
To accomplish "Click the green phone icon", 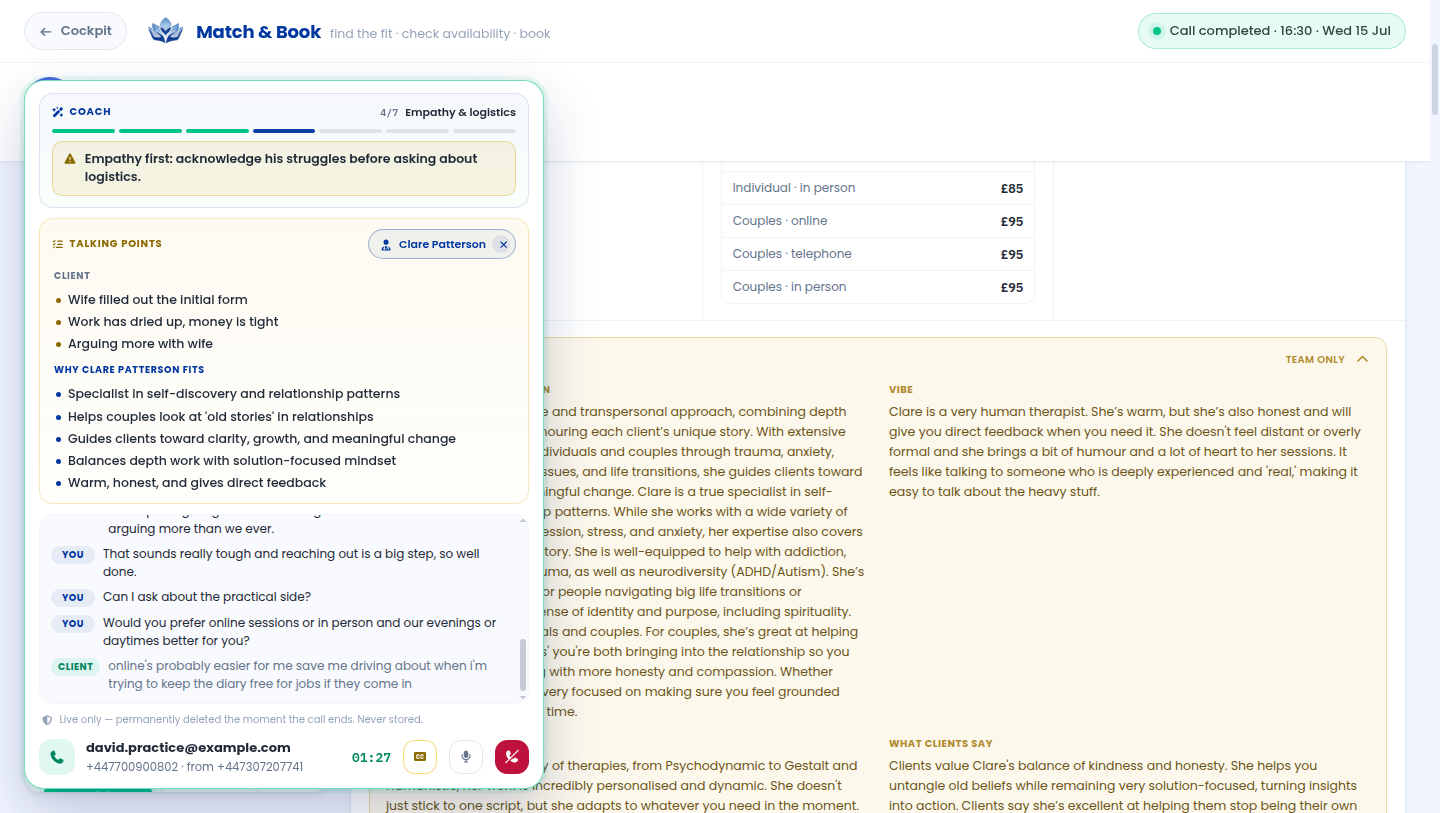I will tap(57, 757).
